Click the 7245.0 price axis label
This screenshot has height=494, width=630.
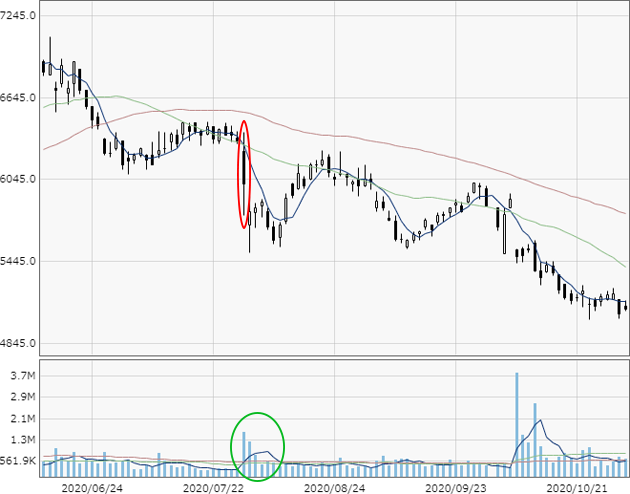(x=18, y=15)
